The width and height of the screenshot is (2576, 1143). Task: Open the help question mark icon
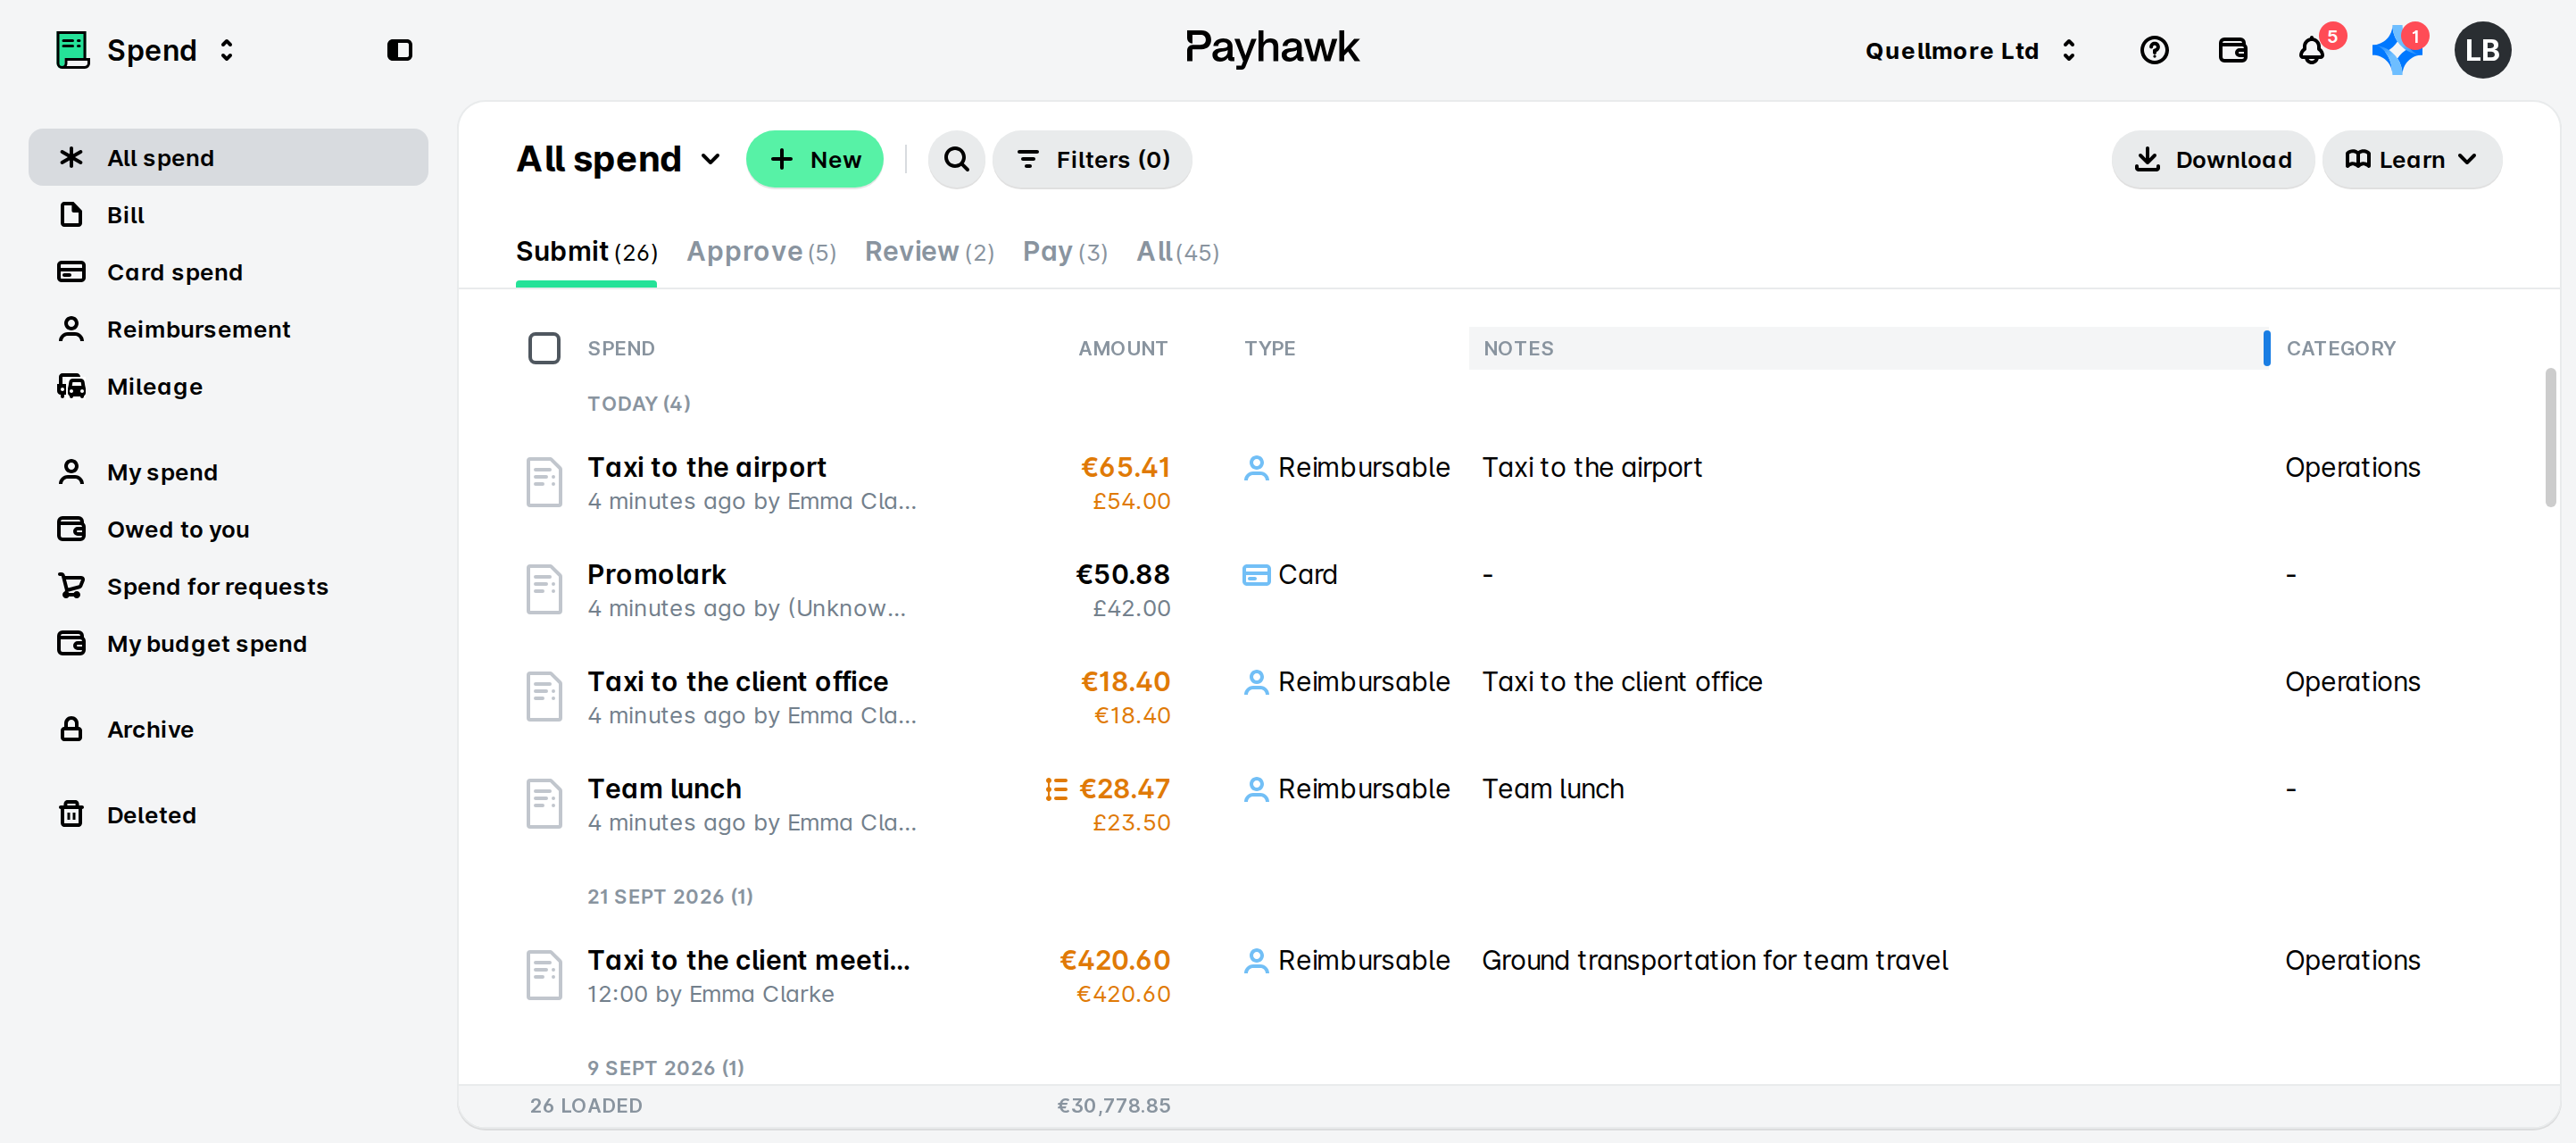point(2154,50)
